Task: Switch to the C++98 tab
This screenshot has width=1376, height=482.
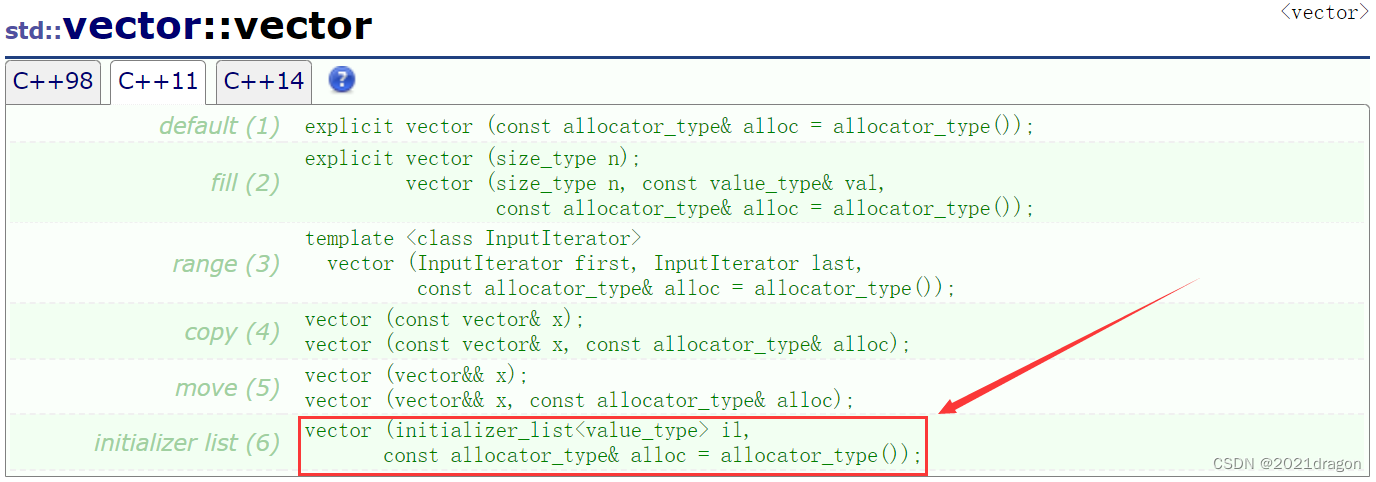Action: click(x=53, y=82)
